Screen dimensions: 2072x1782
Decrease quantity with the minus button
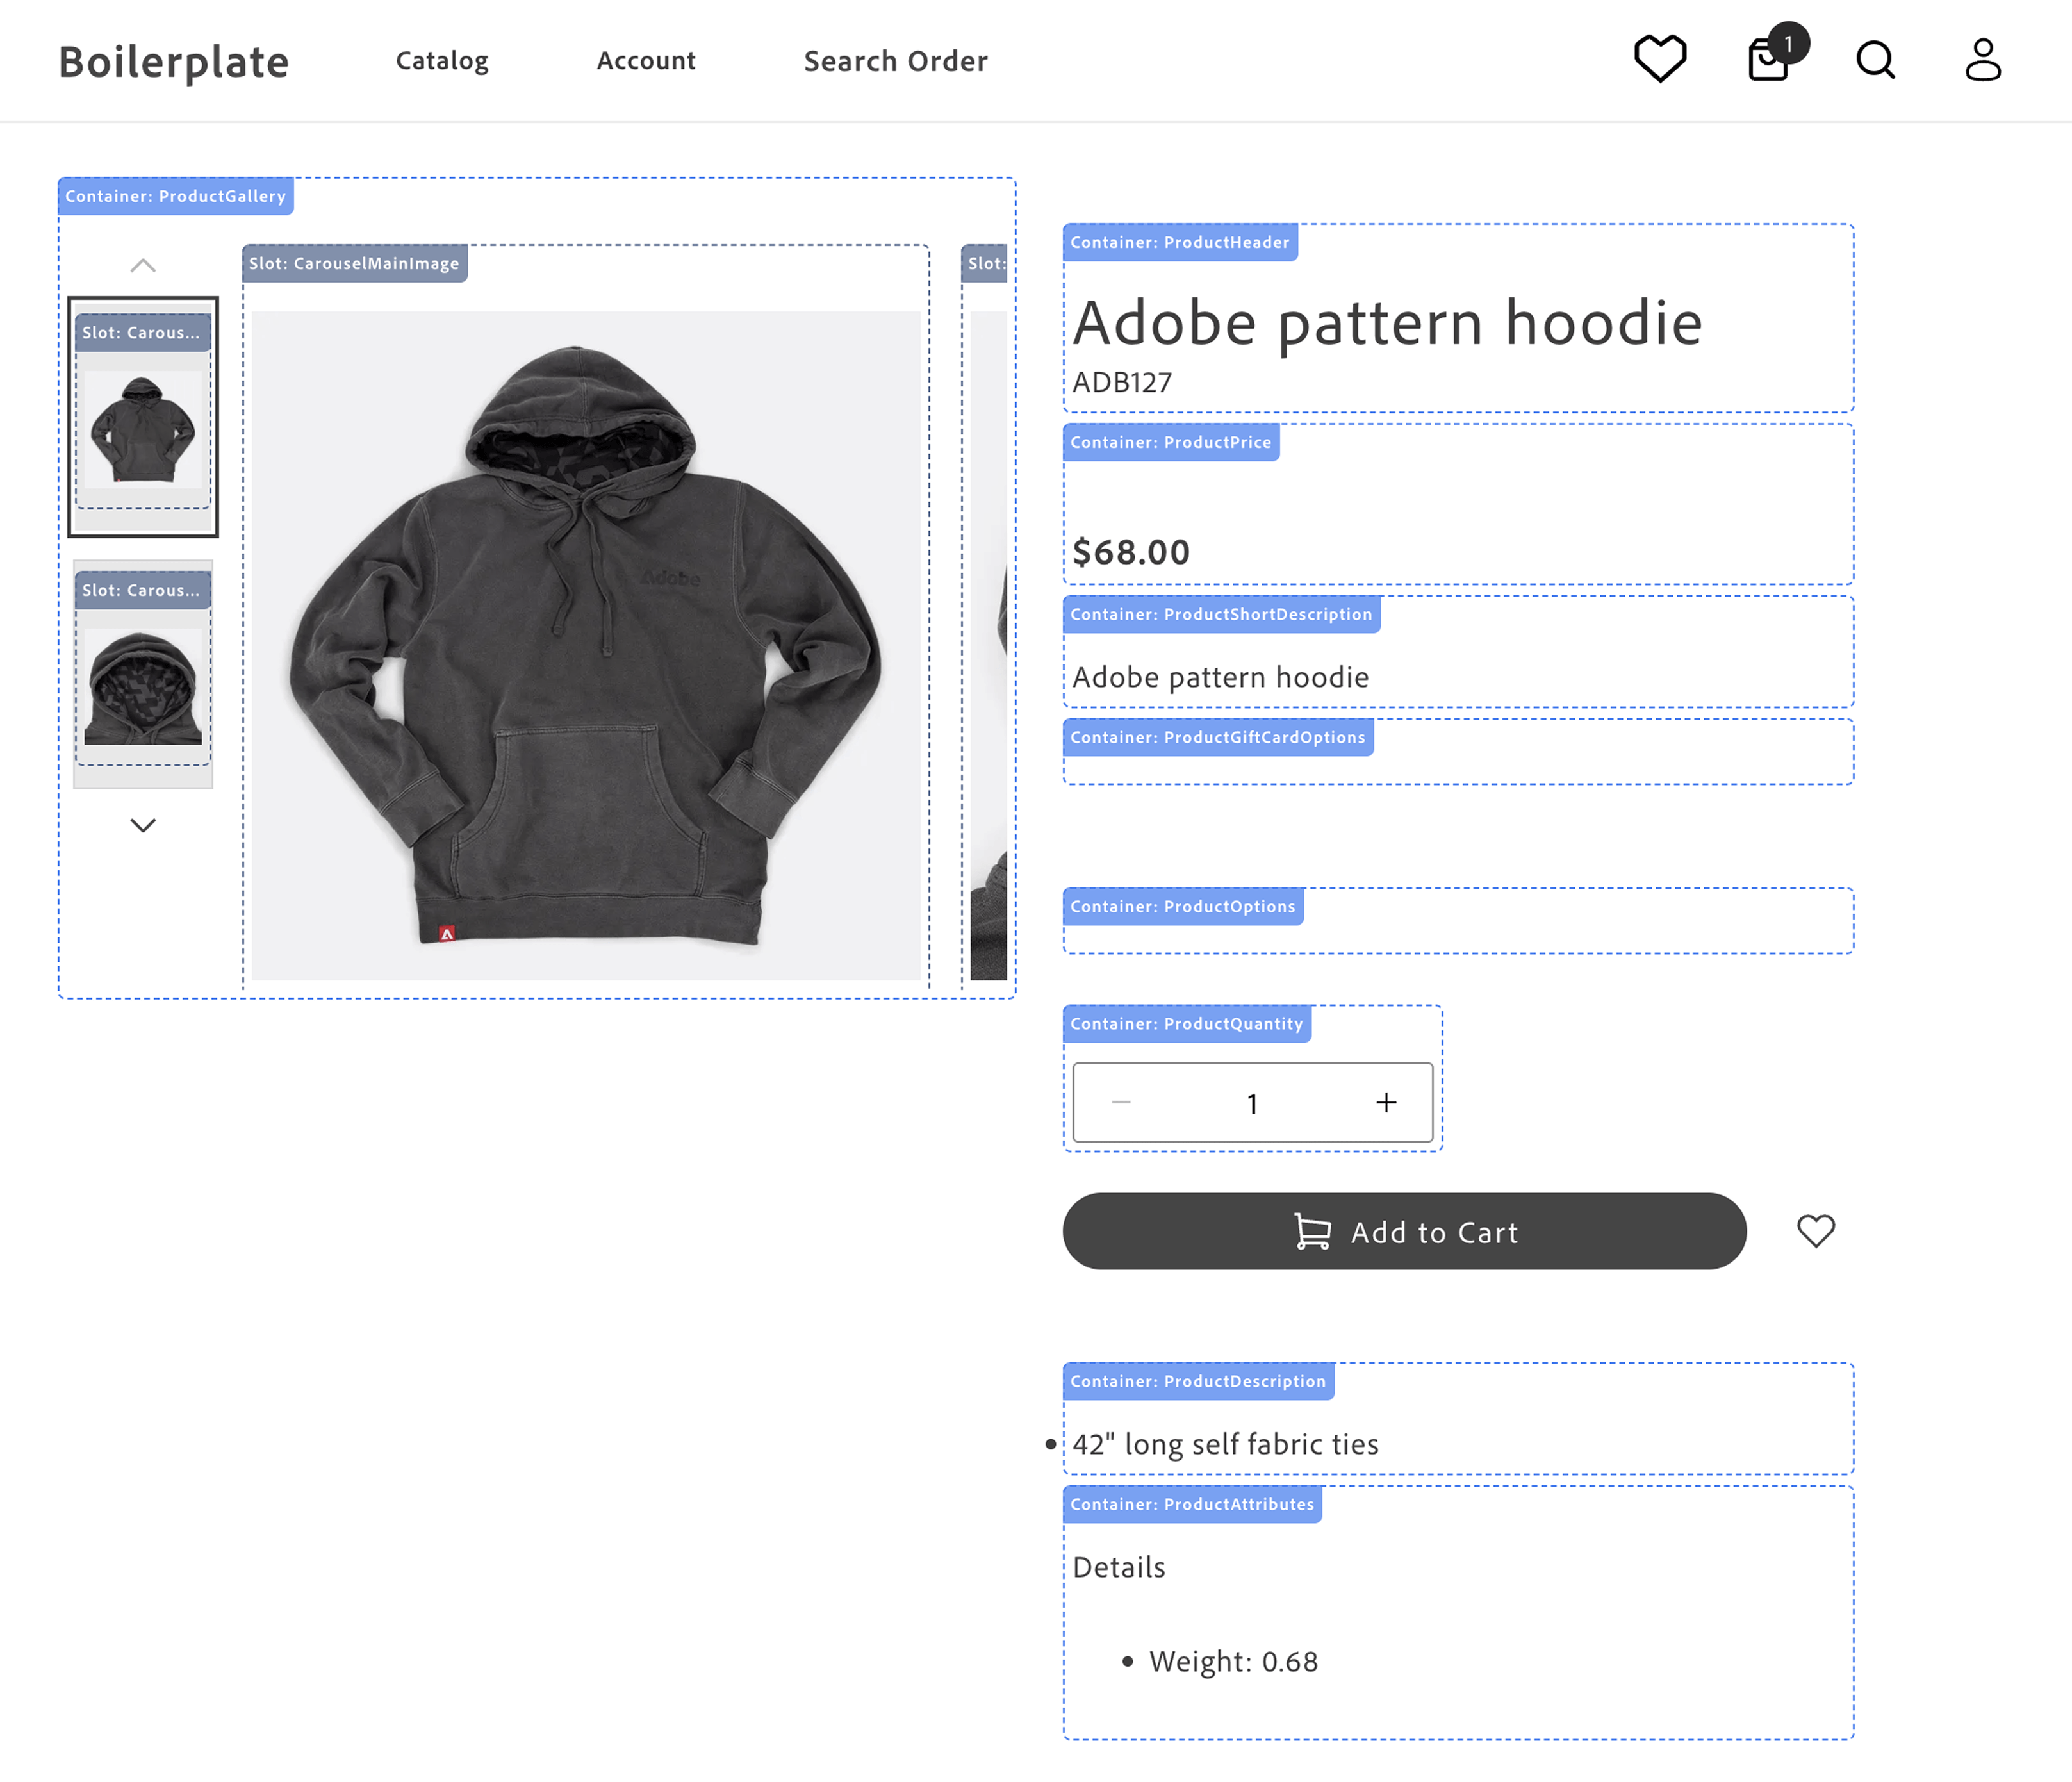coord(1121,1102)
